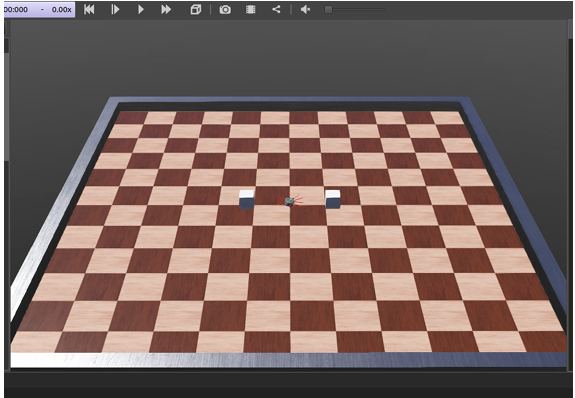Adjust the sound volume slider handle

point(329,10)
